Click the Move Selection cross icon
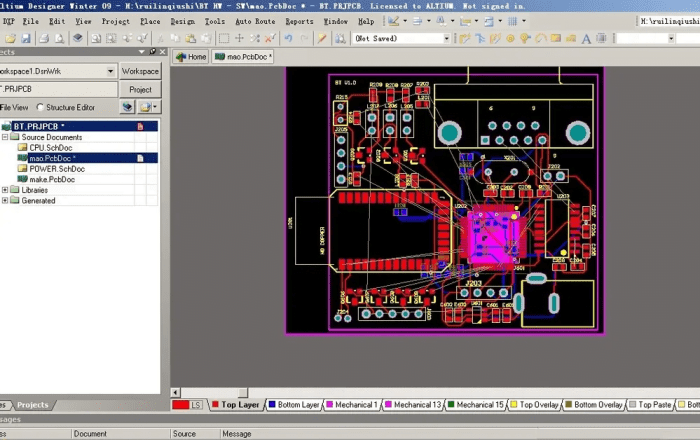The height and width of the screenshot is (440, 700). pos(239,38)
